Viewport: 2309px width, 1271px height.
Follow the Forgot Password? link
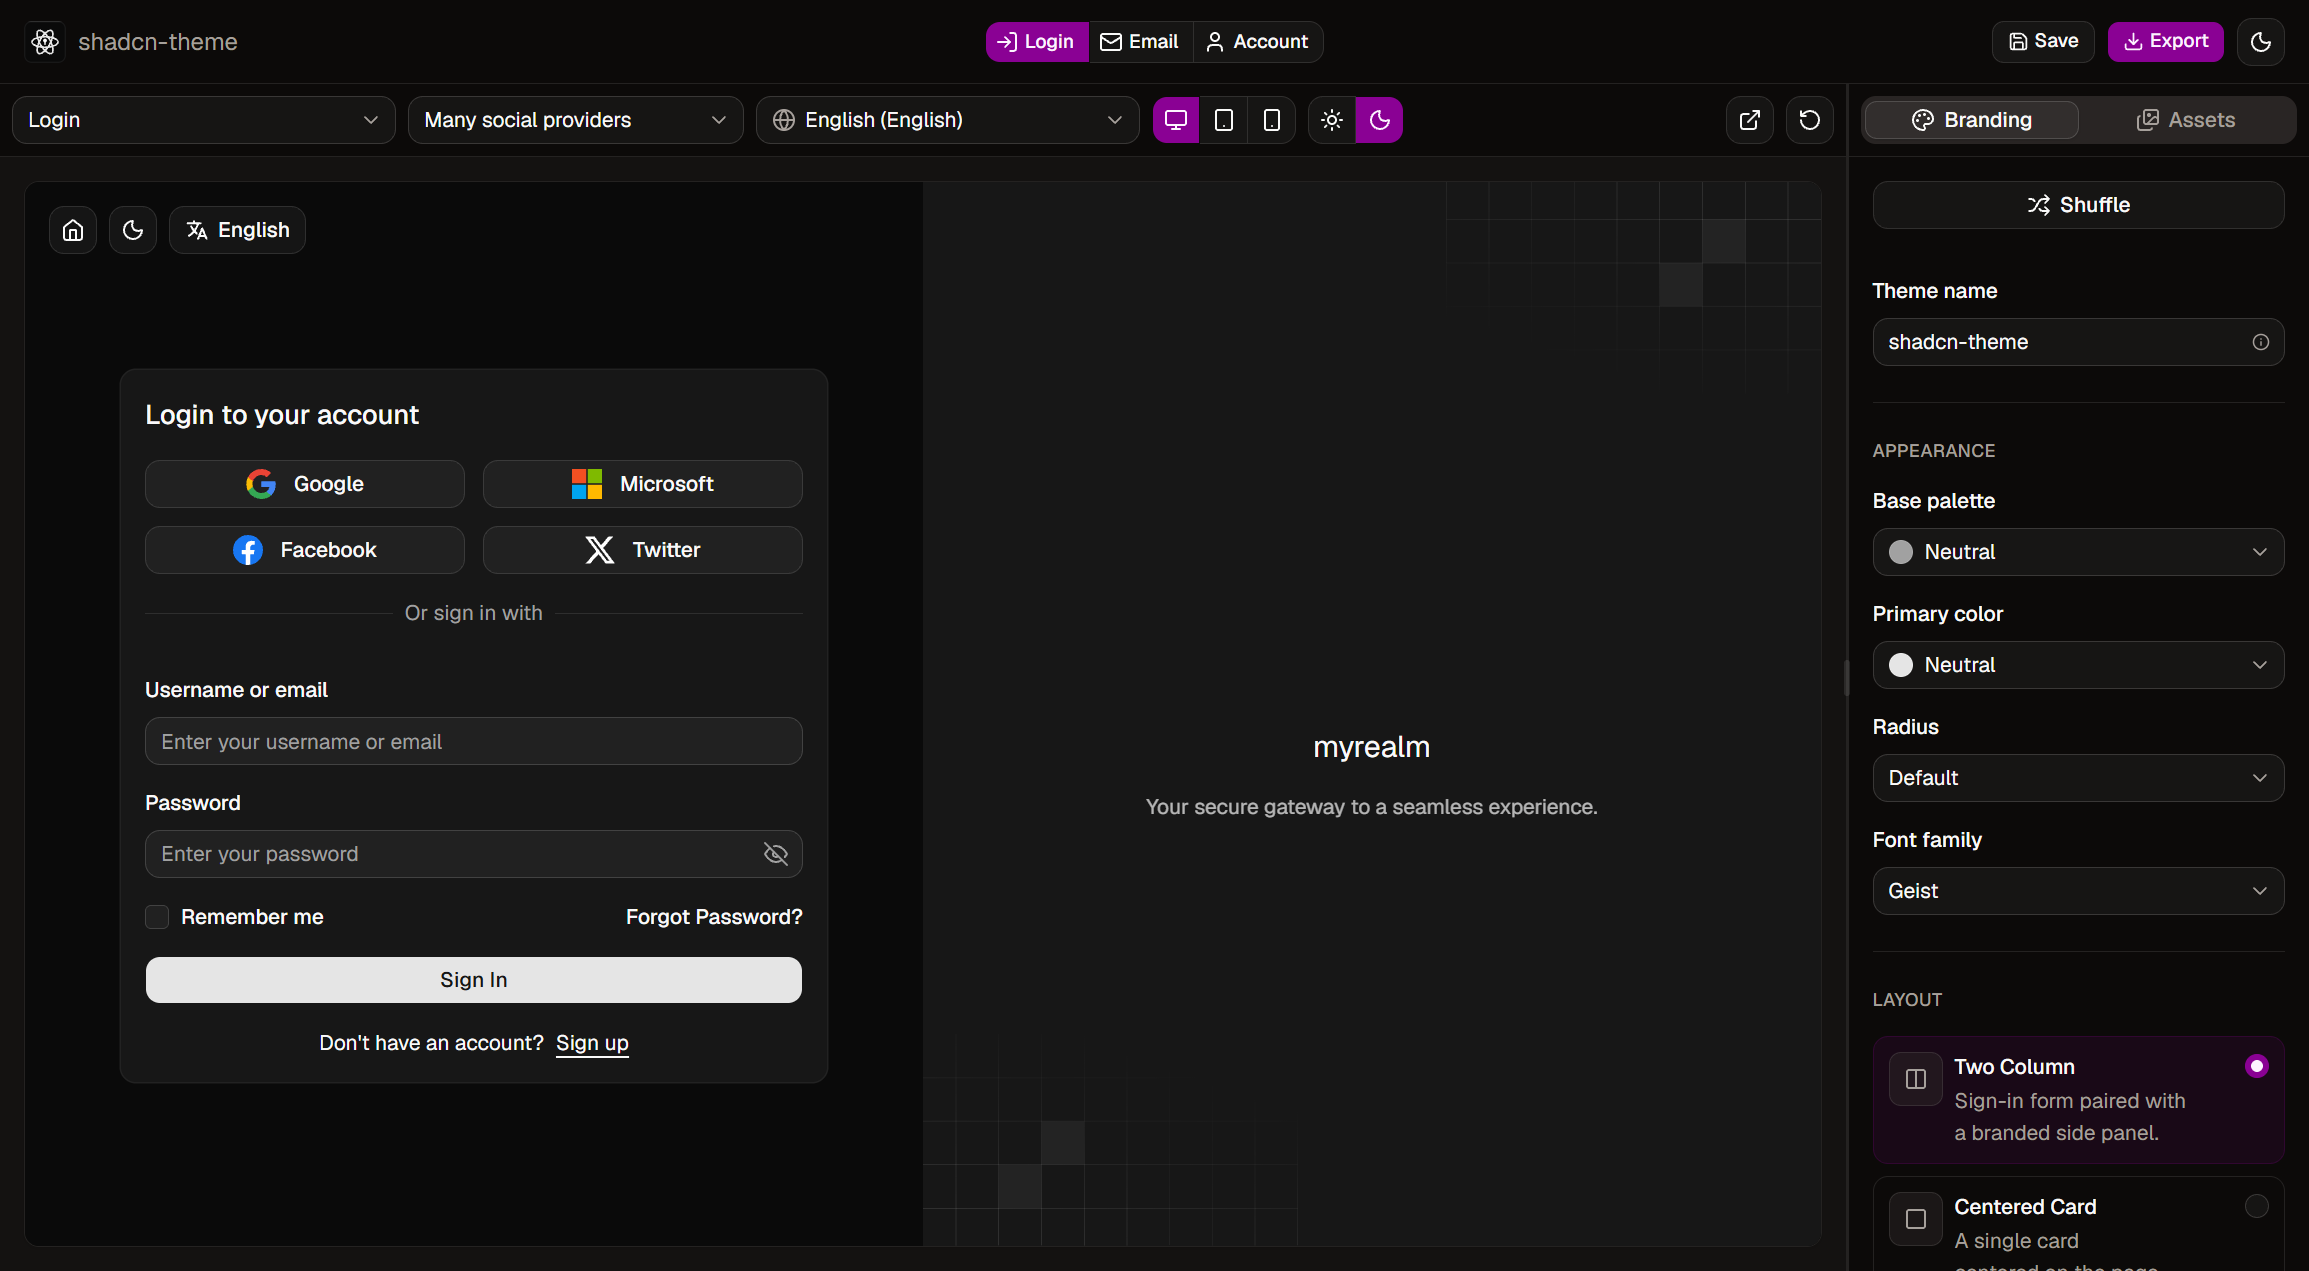(x=714, y=917)
